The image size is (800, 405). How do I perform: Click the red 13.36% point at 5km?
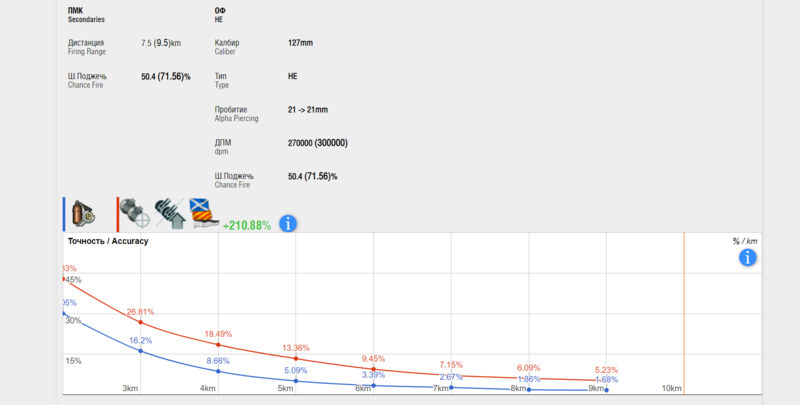[x=296, y=359]
